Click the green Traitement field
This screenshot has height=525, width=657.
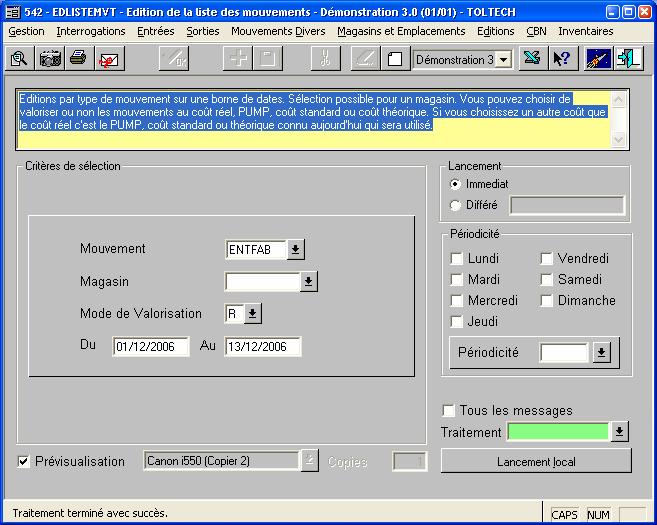(x=558, y=432)
